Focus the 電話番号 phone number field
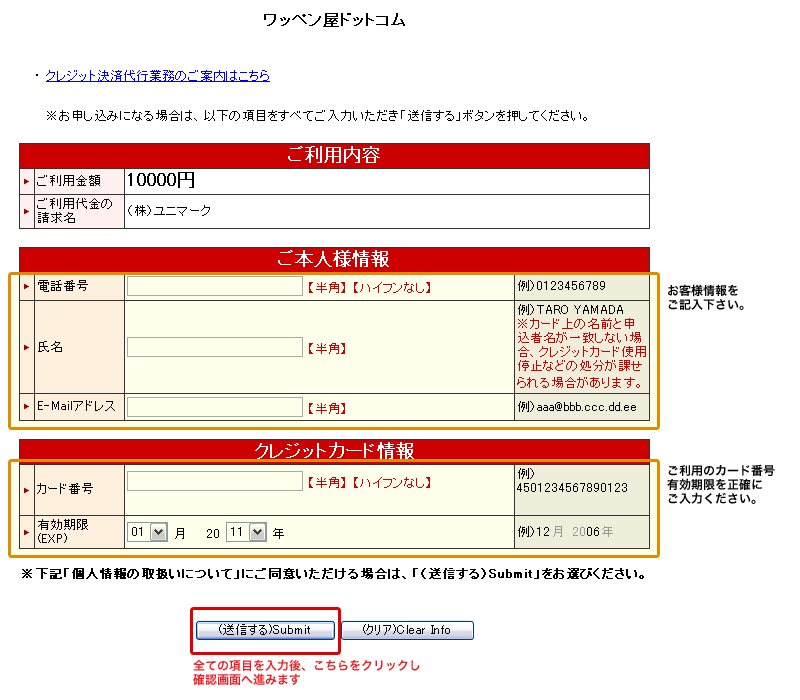This screenshot has width=800, height=700. coord(215,287)
